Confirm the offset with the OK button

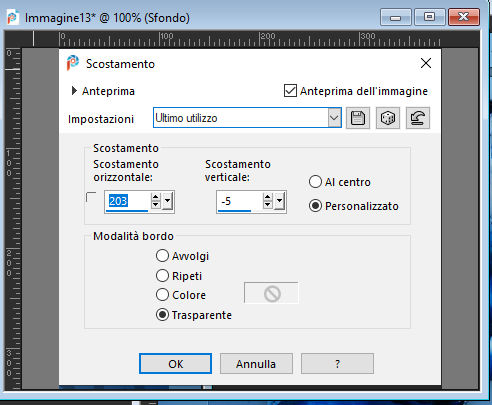coord(175,364)
